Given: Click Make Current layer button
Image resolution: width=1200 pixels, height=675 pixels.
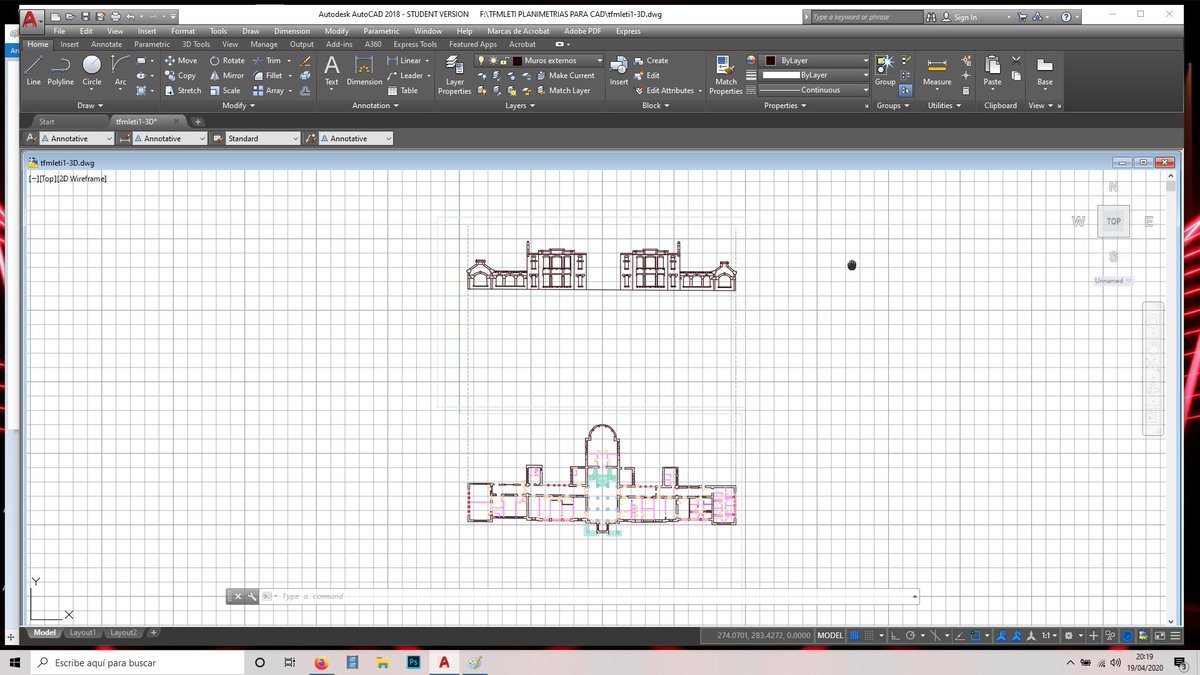Looking at the screenshot, I should coord(564,75).
